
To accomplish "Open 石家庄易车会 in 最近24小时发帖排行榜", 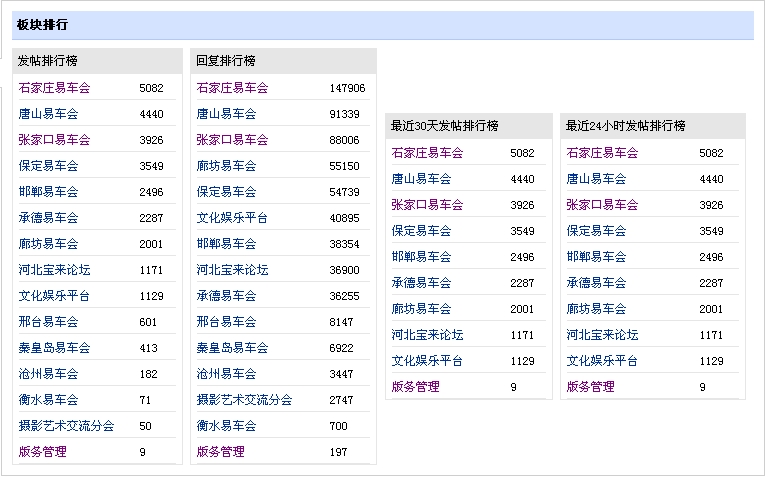I will (603, 153).
